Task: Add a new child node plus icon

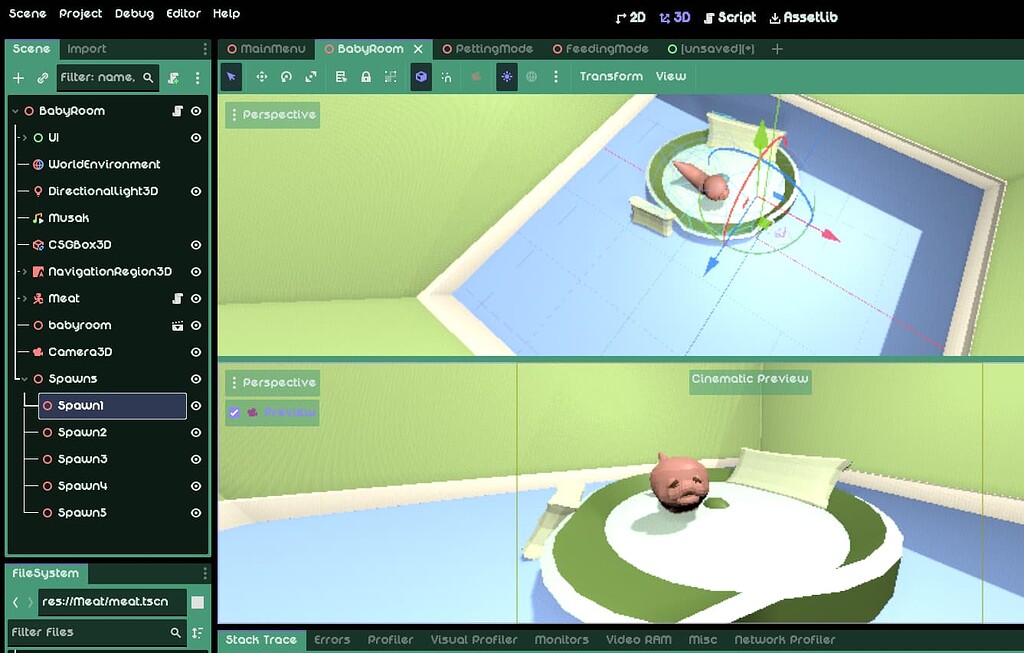Action: click(18, 78)
